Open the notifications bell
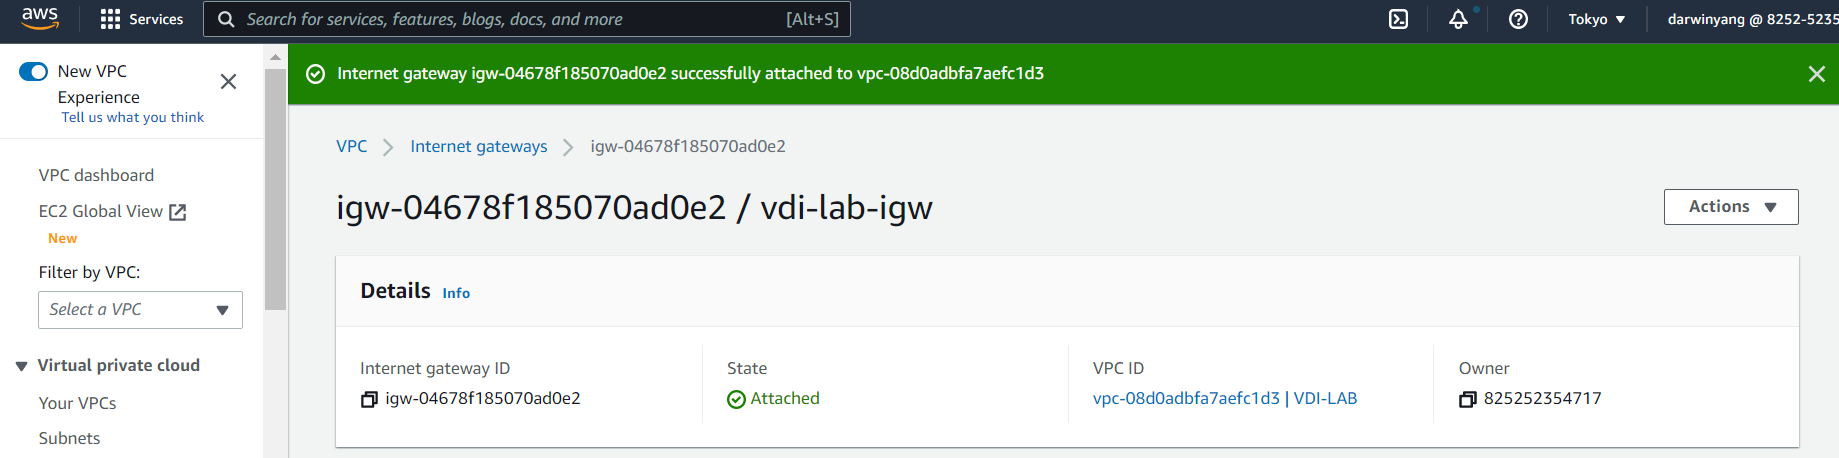 [x=1458, y=19]
